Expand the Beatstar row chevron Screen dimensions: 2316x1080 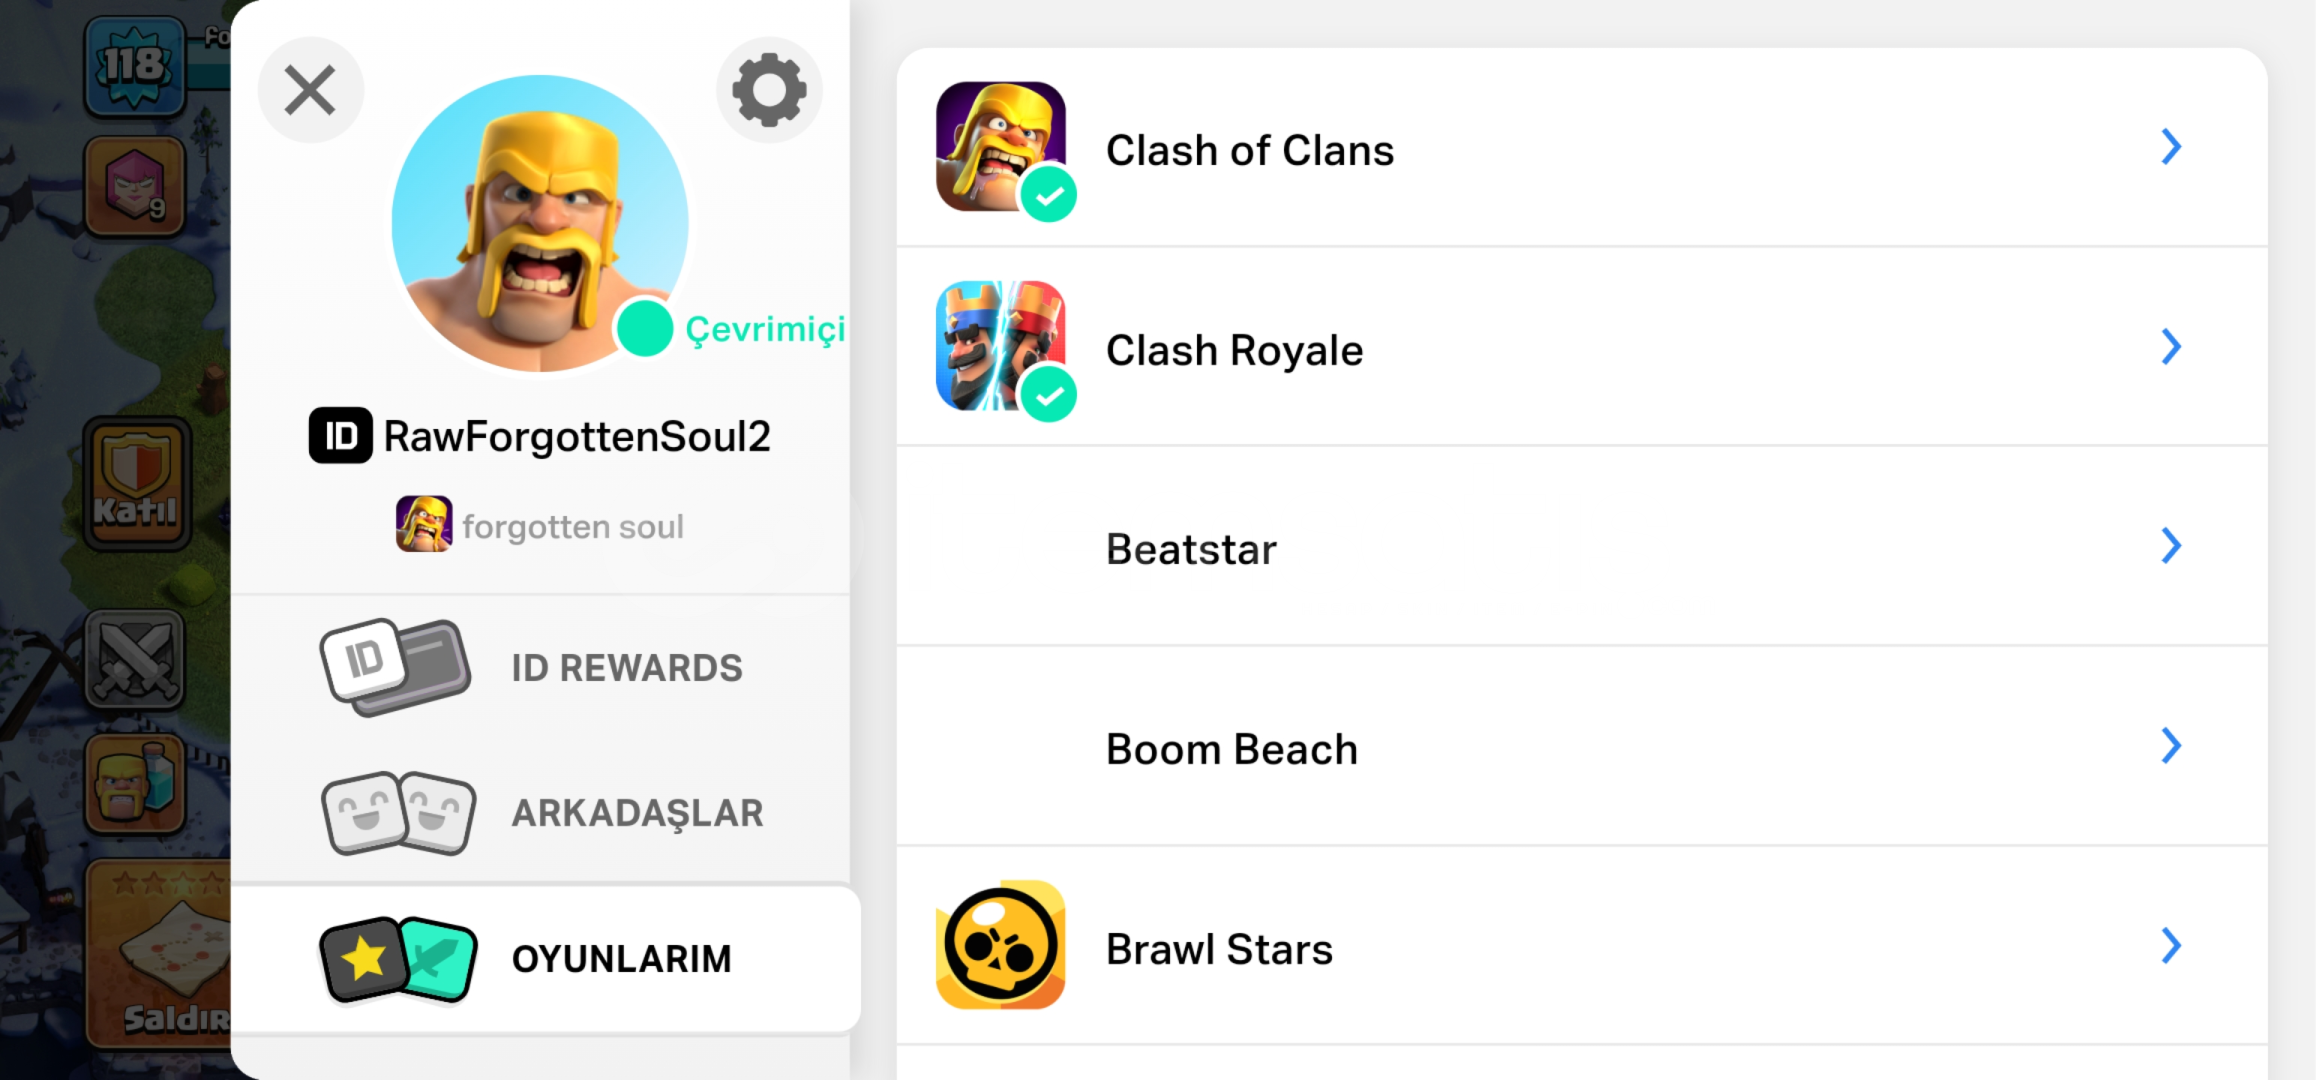point(2170,546)
